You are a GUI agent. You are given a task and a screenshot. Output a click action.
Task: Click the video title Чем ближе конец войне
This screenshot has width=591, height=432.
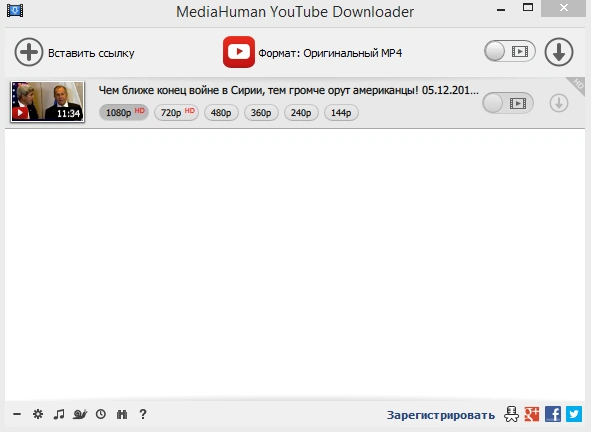[288, 90]
